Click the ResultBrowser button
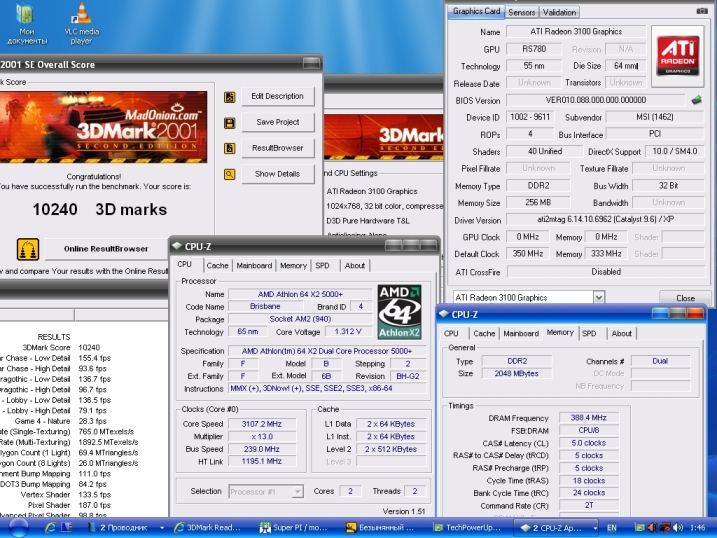 point(278,148)
